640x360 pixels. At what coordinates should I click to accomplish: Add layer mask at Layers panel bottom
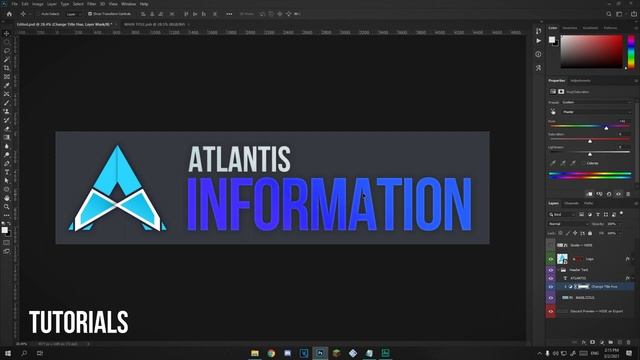(593, 342)
